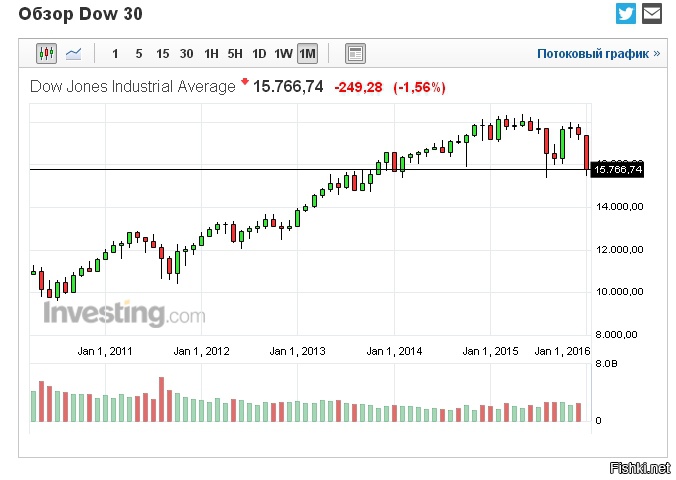The width and height of the screenshot is (676, 480).
Task: Click the Jan 1, 2015 date label
Action: (490, 351)
